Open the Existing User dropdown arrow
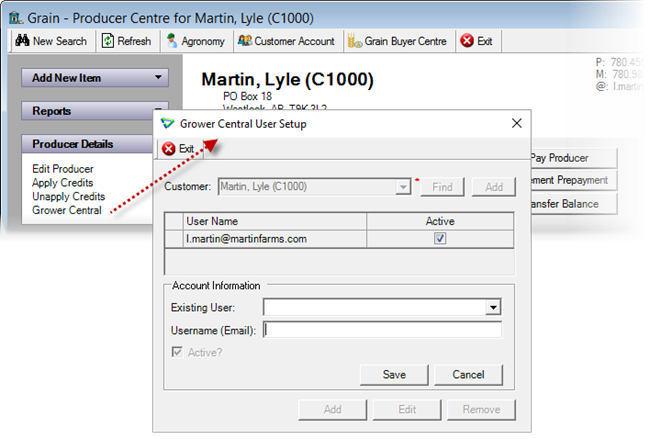This screenshot has width=650, height=439. point(493,307)
